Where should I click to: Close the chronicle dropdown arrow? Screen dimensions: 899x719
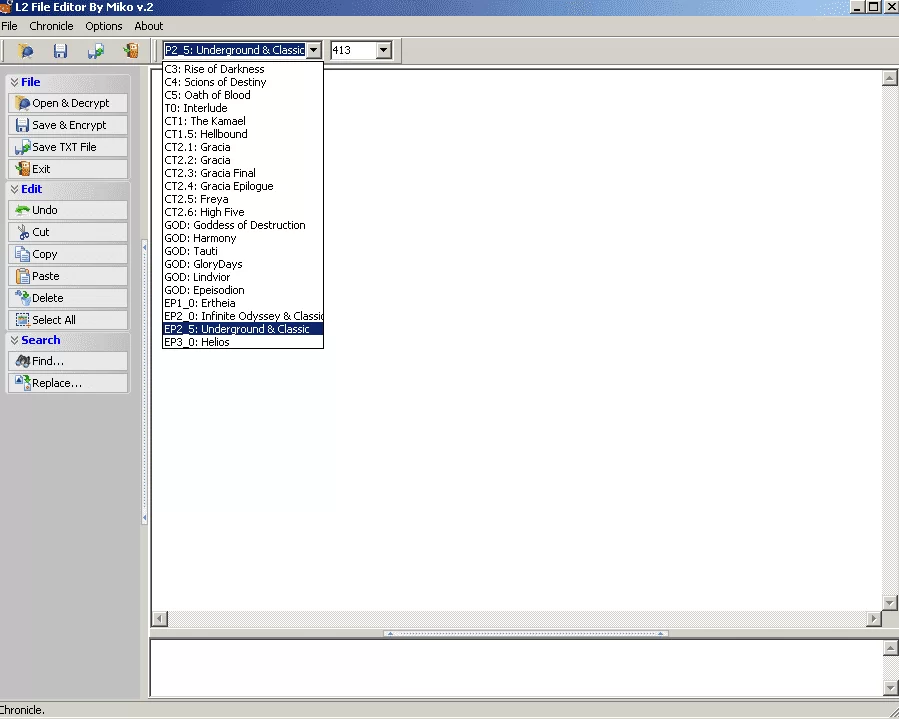click(314, 50)
